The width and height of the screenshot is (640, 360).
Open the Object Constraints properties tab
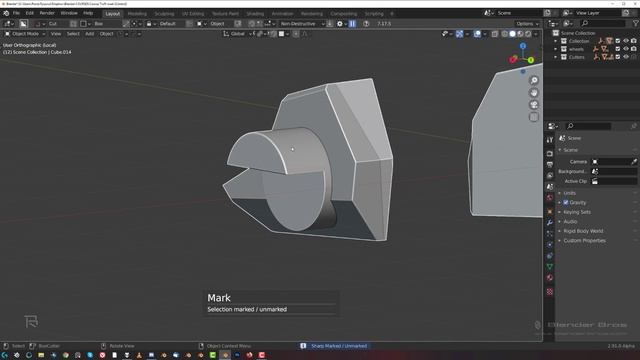point(550,256)
